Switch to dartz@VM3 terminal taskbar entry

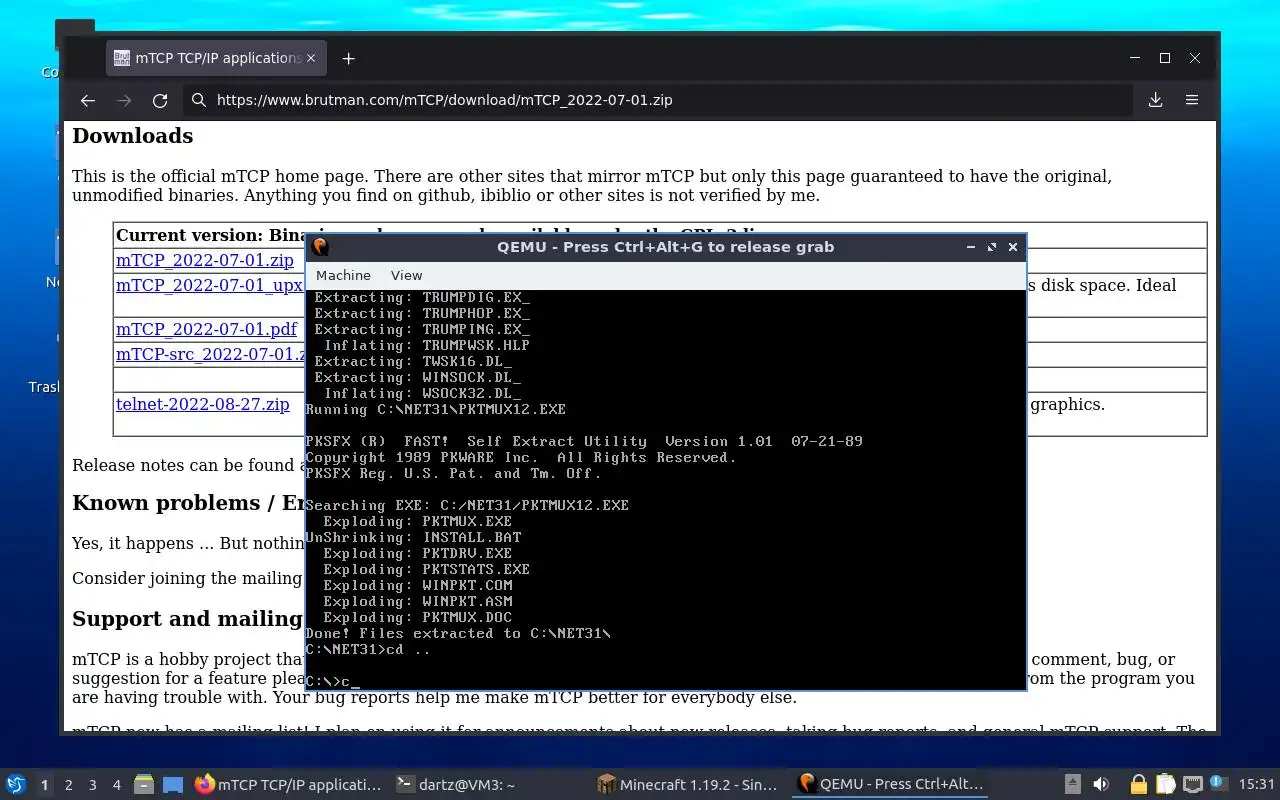coord(488,785)
